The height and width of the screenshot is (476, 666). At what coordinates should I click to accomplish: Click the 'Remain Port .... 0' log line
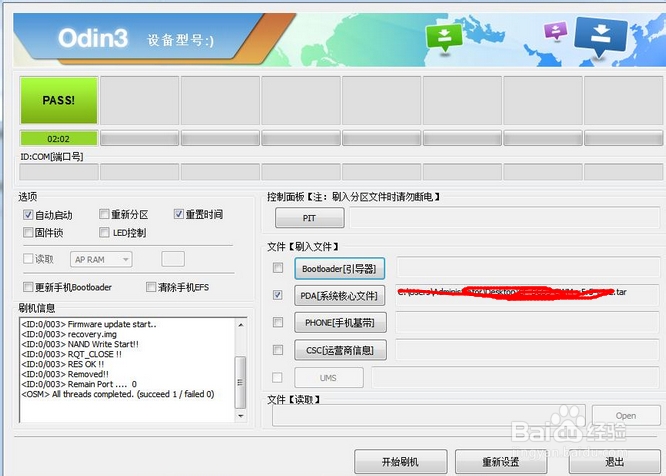click(79, 384)
